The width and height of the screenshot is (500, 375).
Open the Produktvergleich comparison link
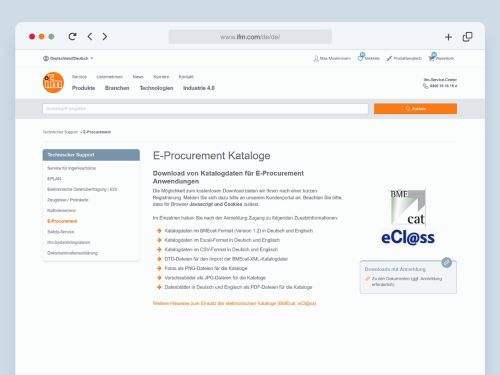click(404, 58)
